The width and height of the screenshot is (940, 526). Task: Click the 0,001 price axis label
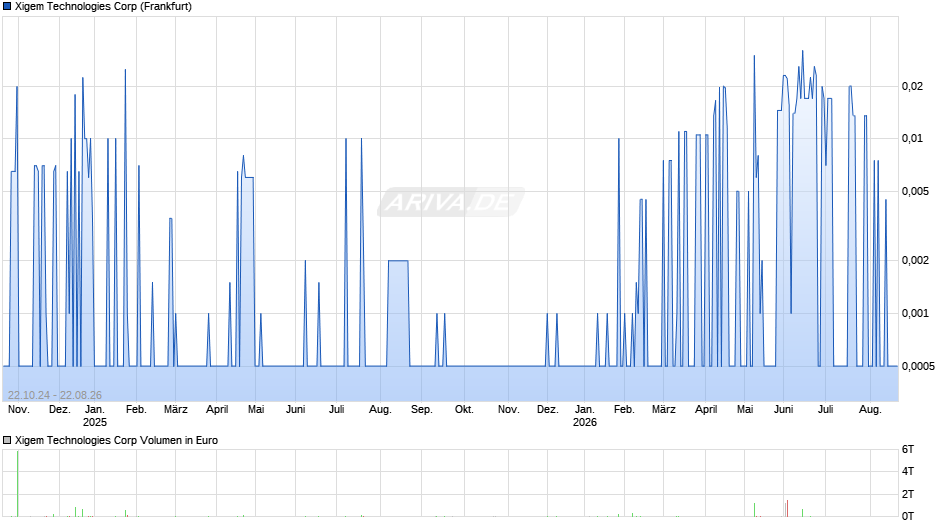[x=915, y=313]
